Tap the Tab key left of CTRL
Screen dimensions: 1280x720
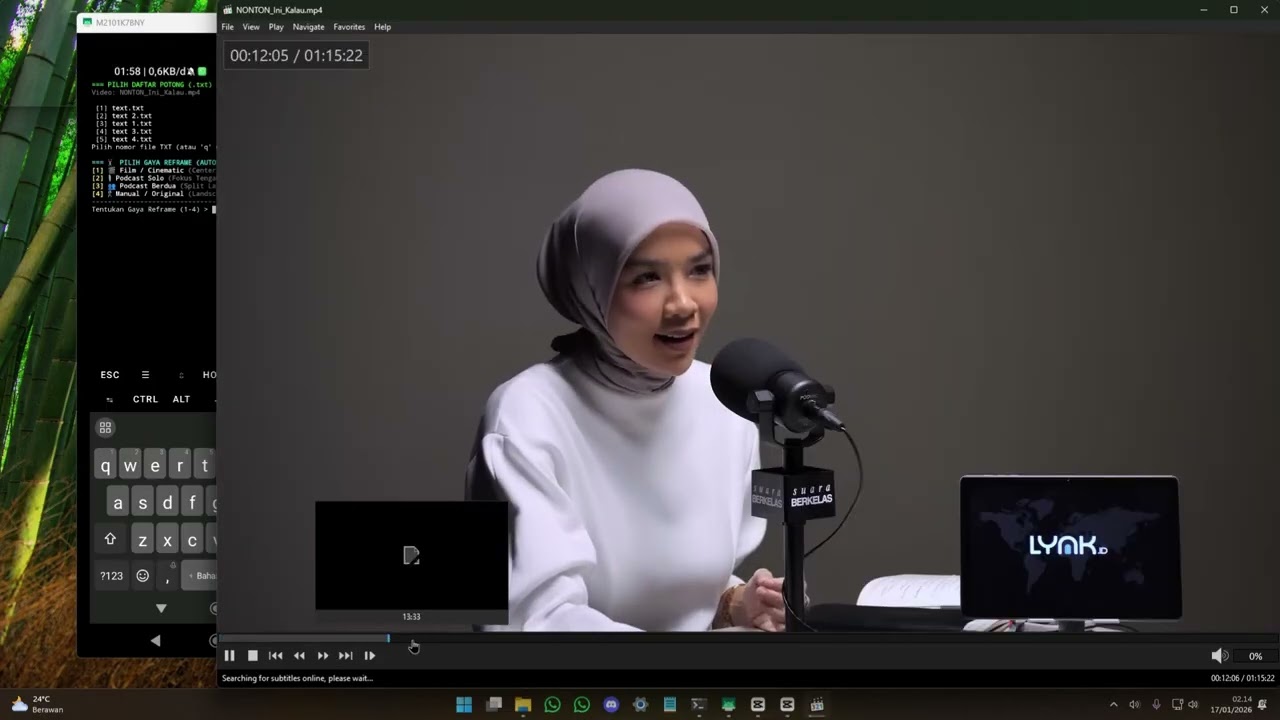click(x=110, y=399)
